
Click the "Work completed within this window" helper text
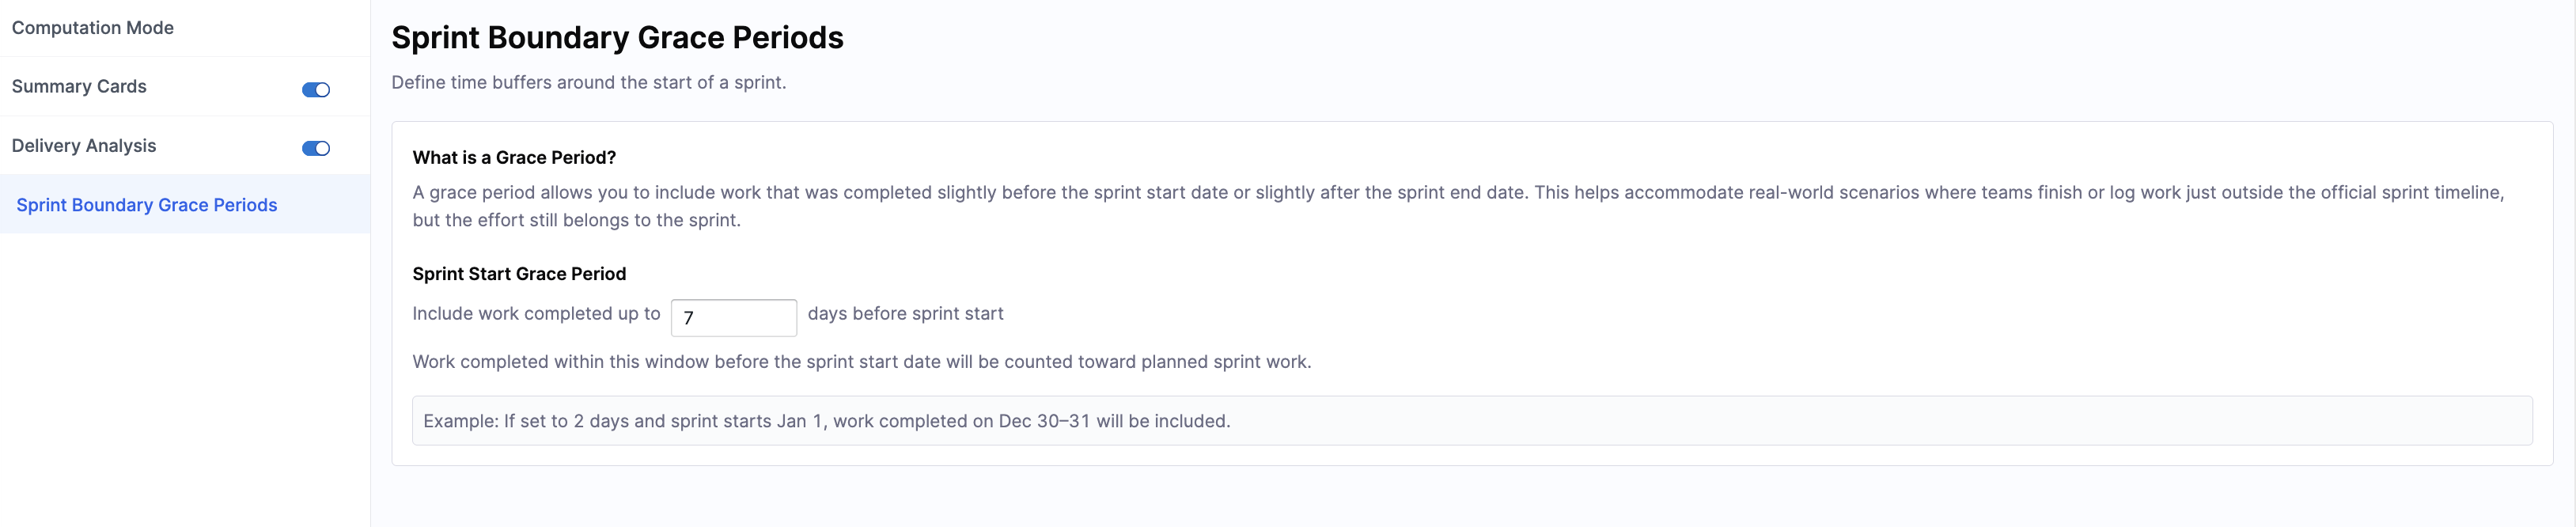tap(861, 362)
